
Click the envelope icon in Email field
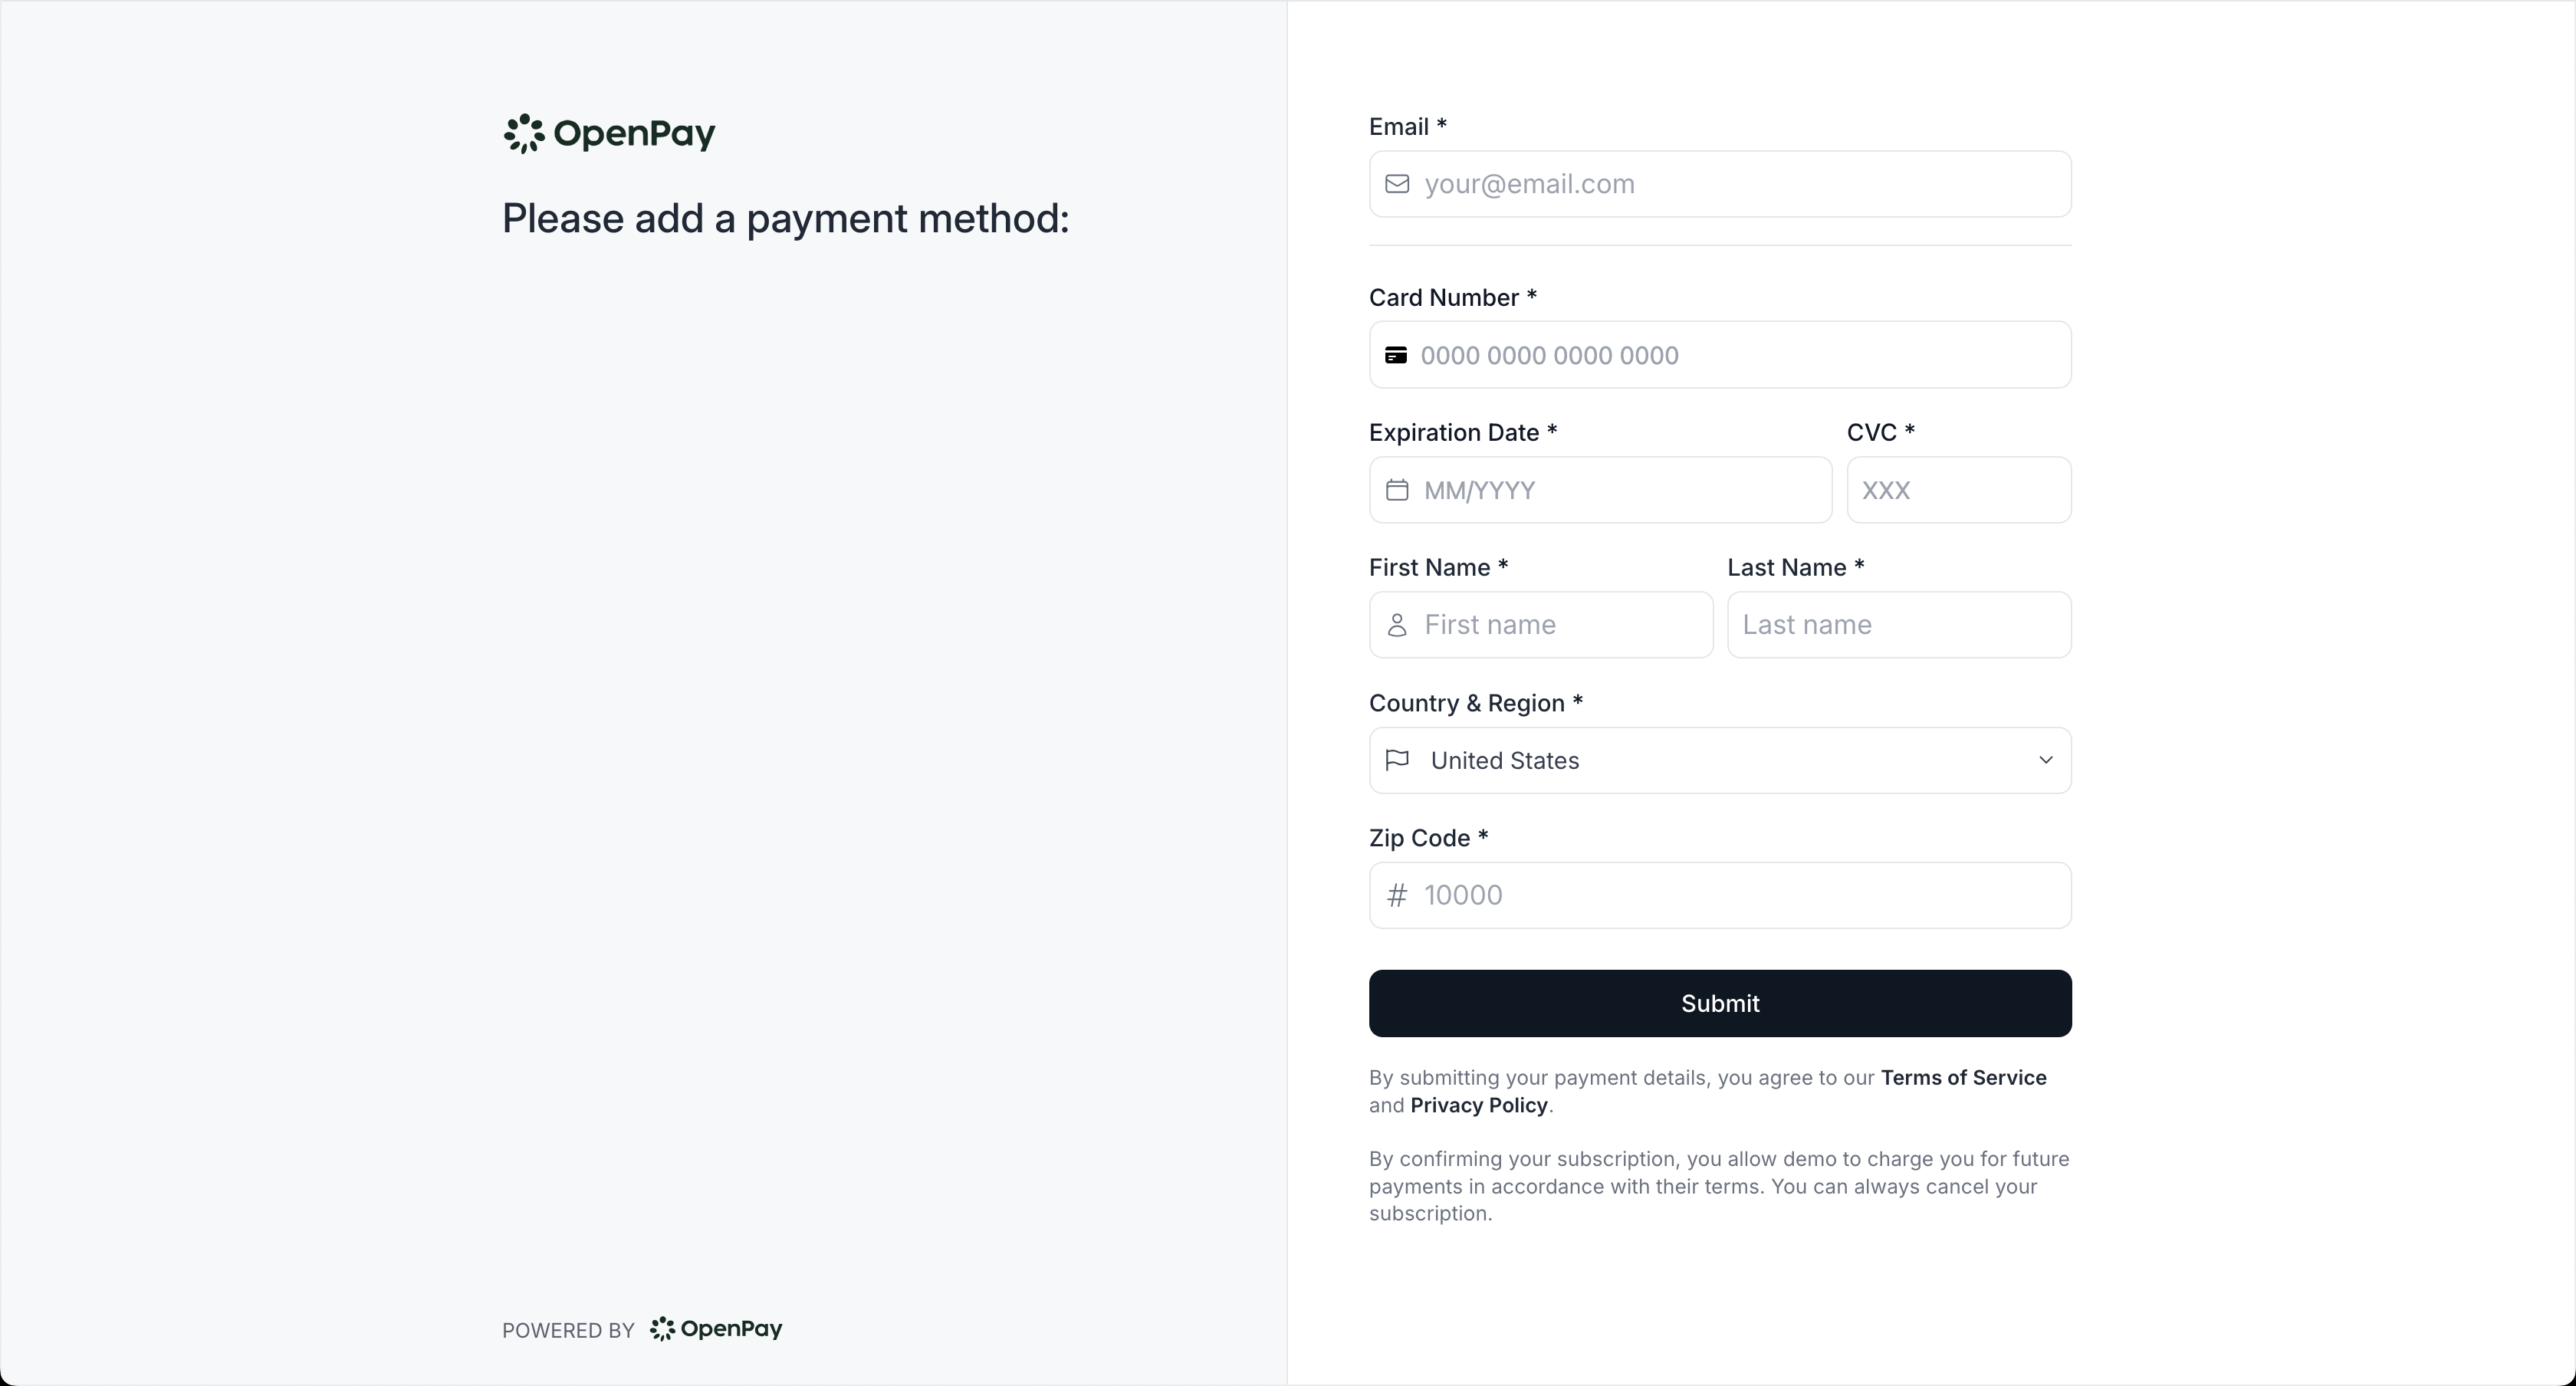(x=1397, y=184)
